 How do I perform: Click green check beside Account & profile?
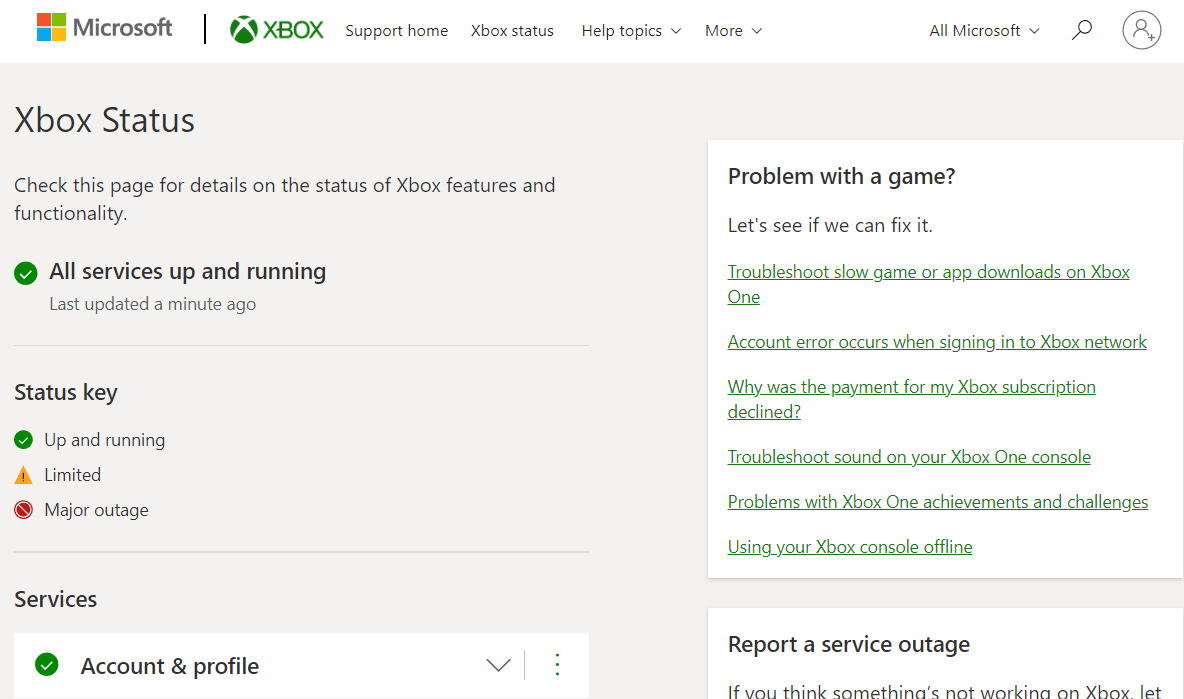(x=47, y=664)
